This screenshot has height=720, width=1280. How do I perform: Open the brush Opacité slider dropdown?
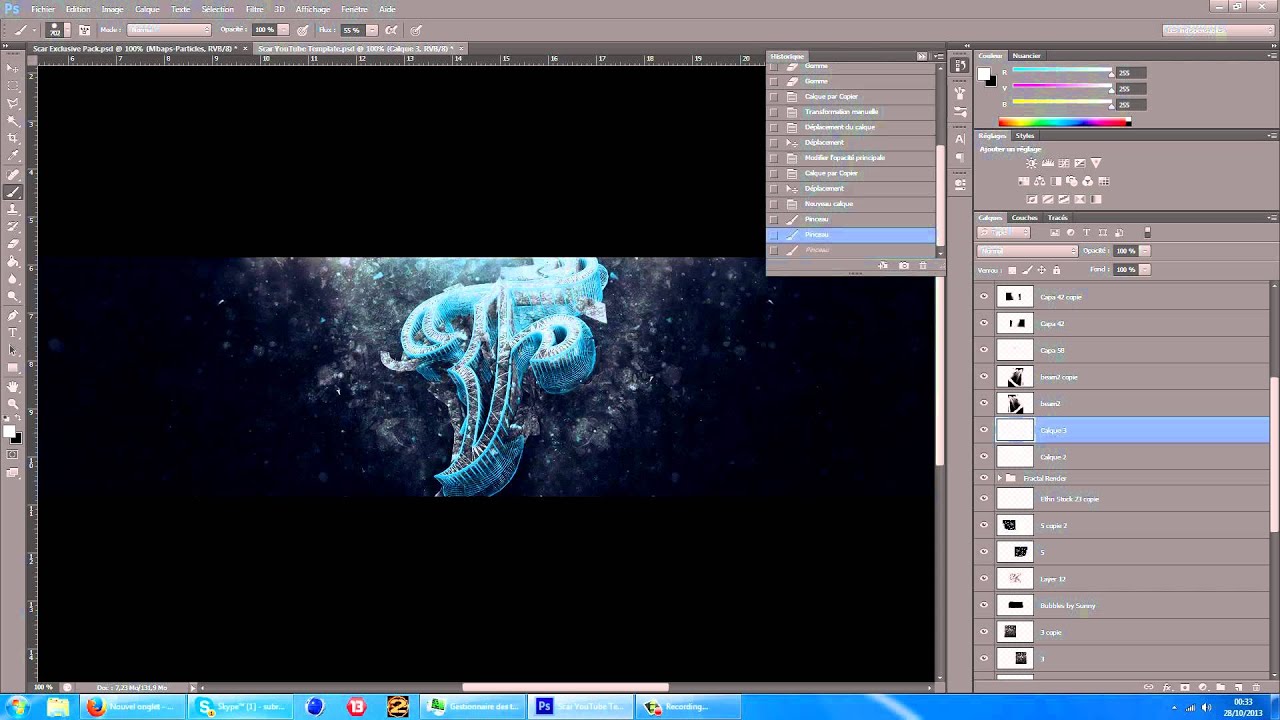283,30
